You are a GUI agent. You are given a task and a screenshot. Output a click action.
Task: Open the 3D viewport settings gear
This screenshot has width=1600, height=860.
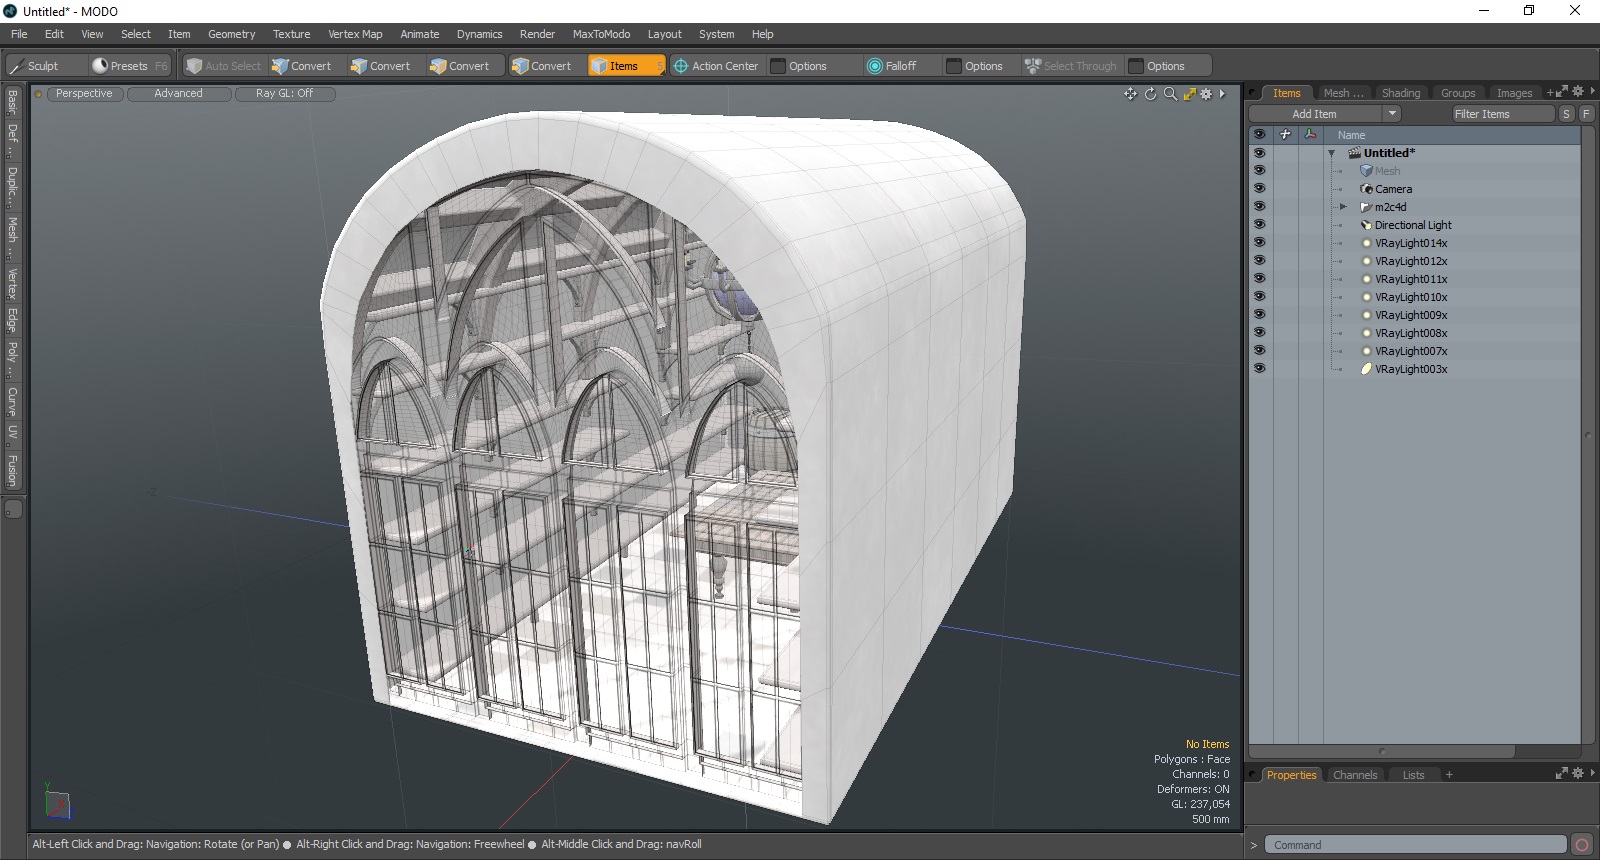pyautogui.click(x=1206, y=94)
